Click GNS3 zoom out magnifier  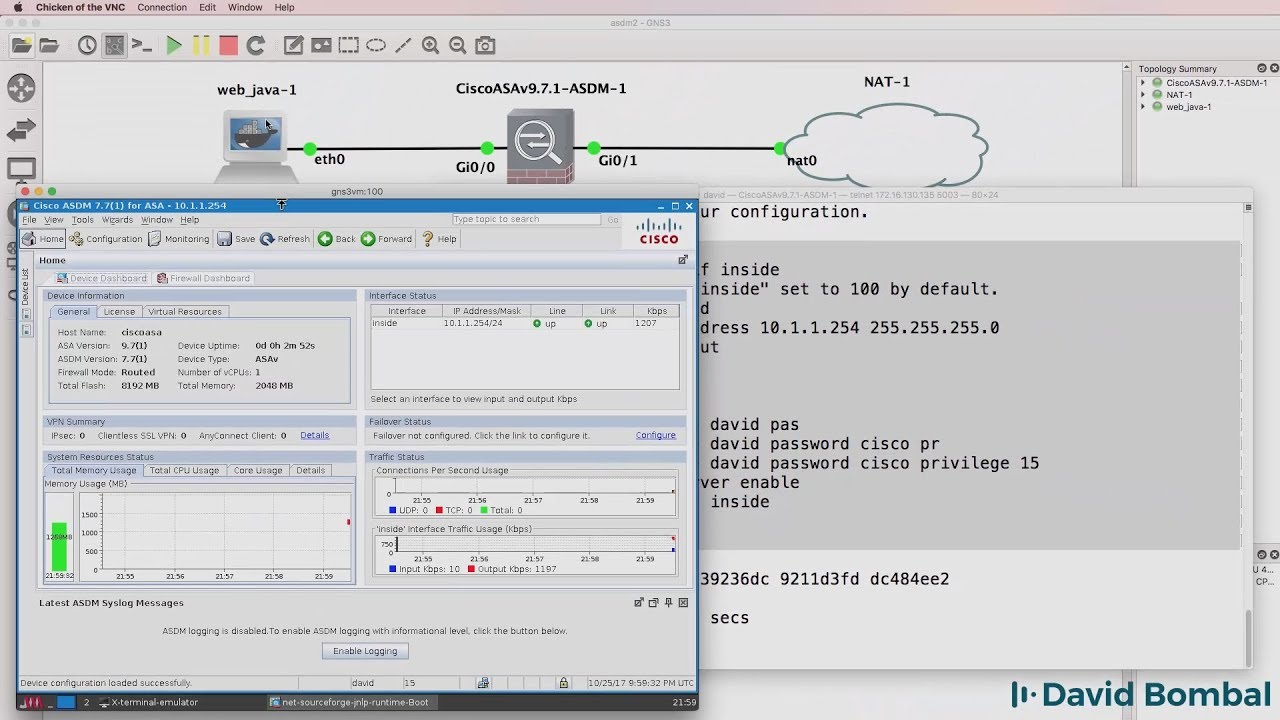click(458, 45)
